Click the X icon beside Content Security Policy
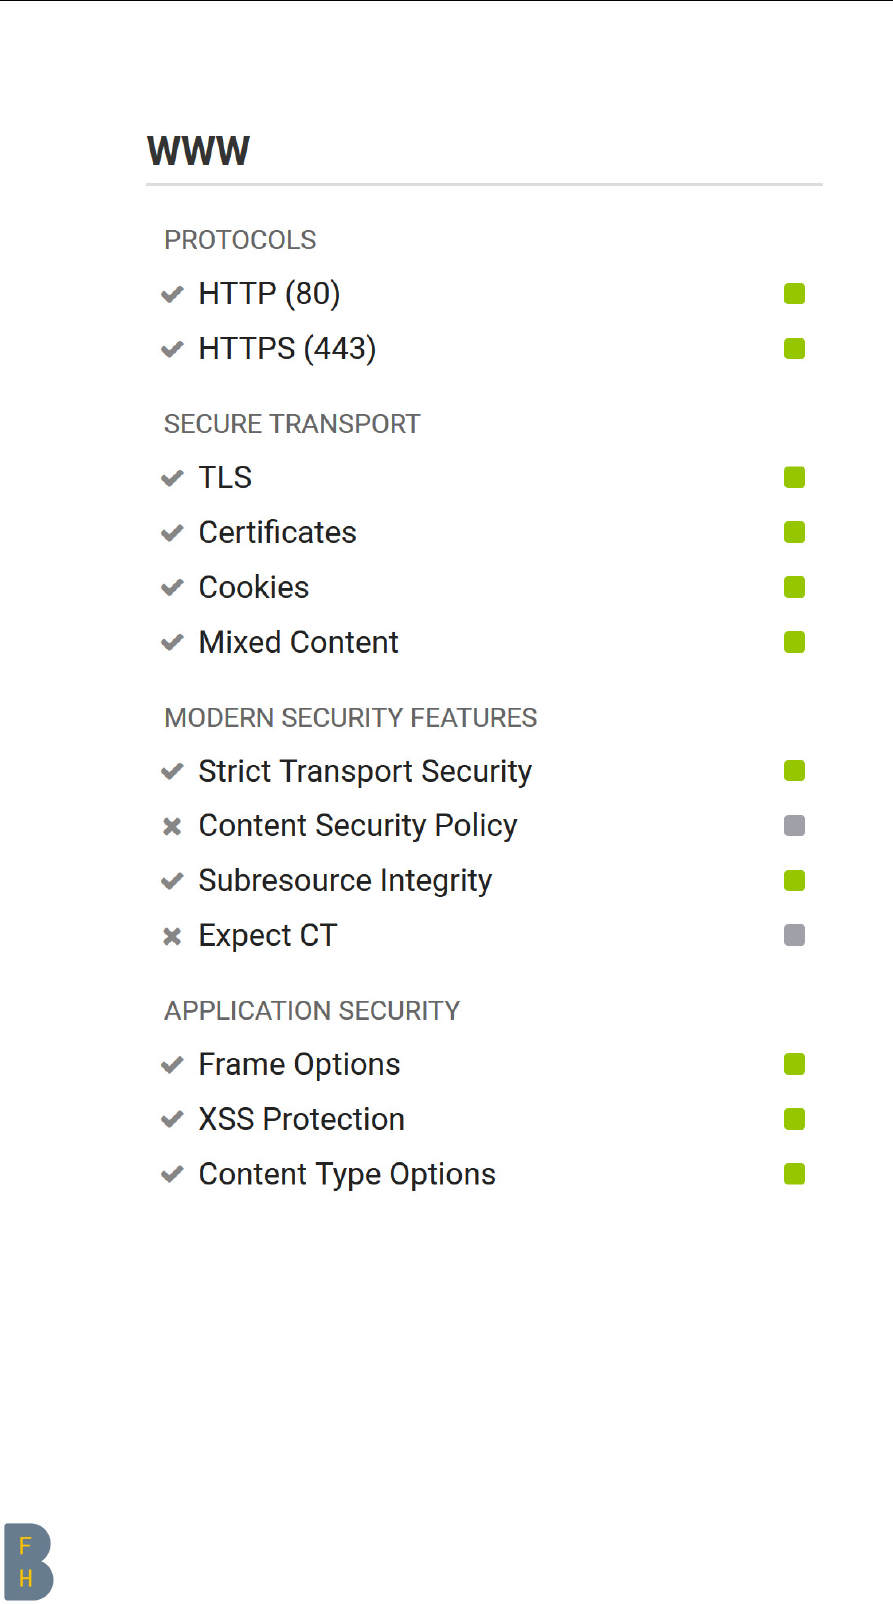The width and height of the screenshot is (893, 1604). tap(172, 826)
